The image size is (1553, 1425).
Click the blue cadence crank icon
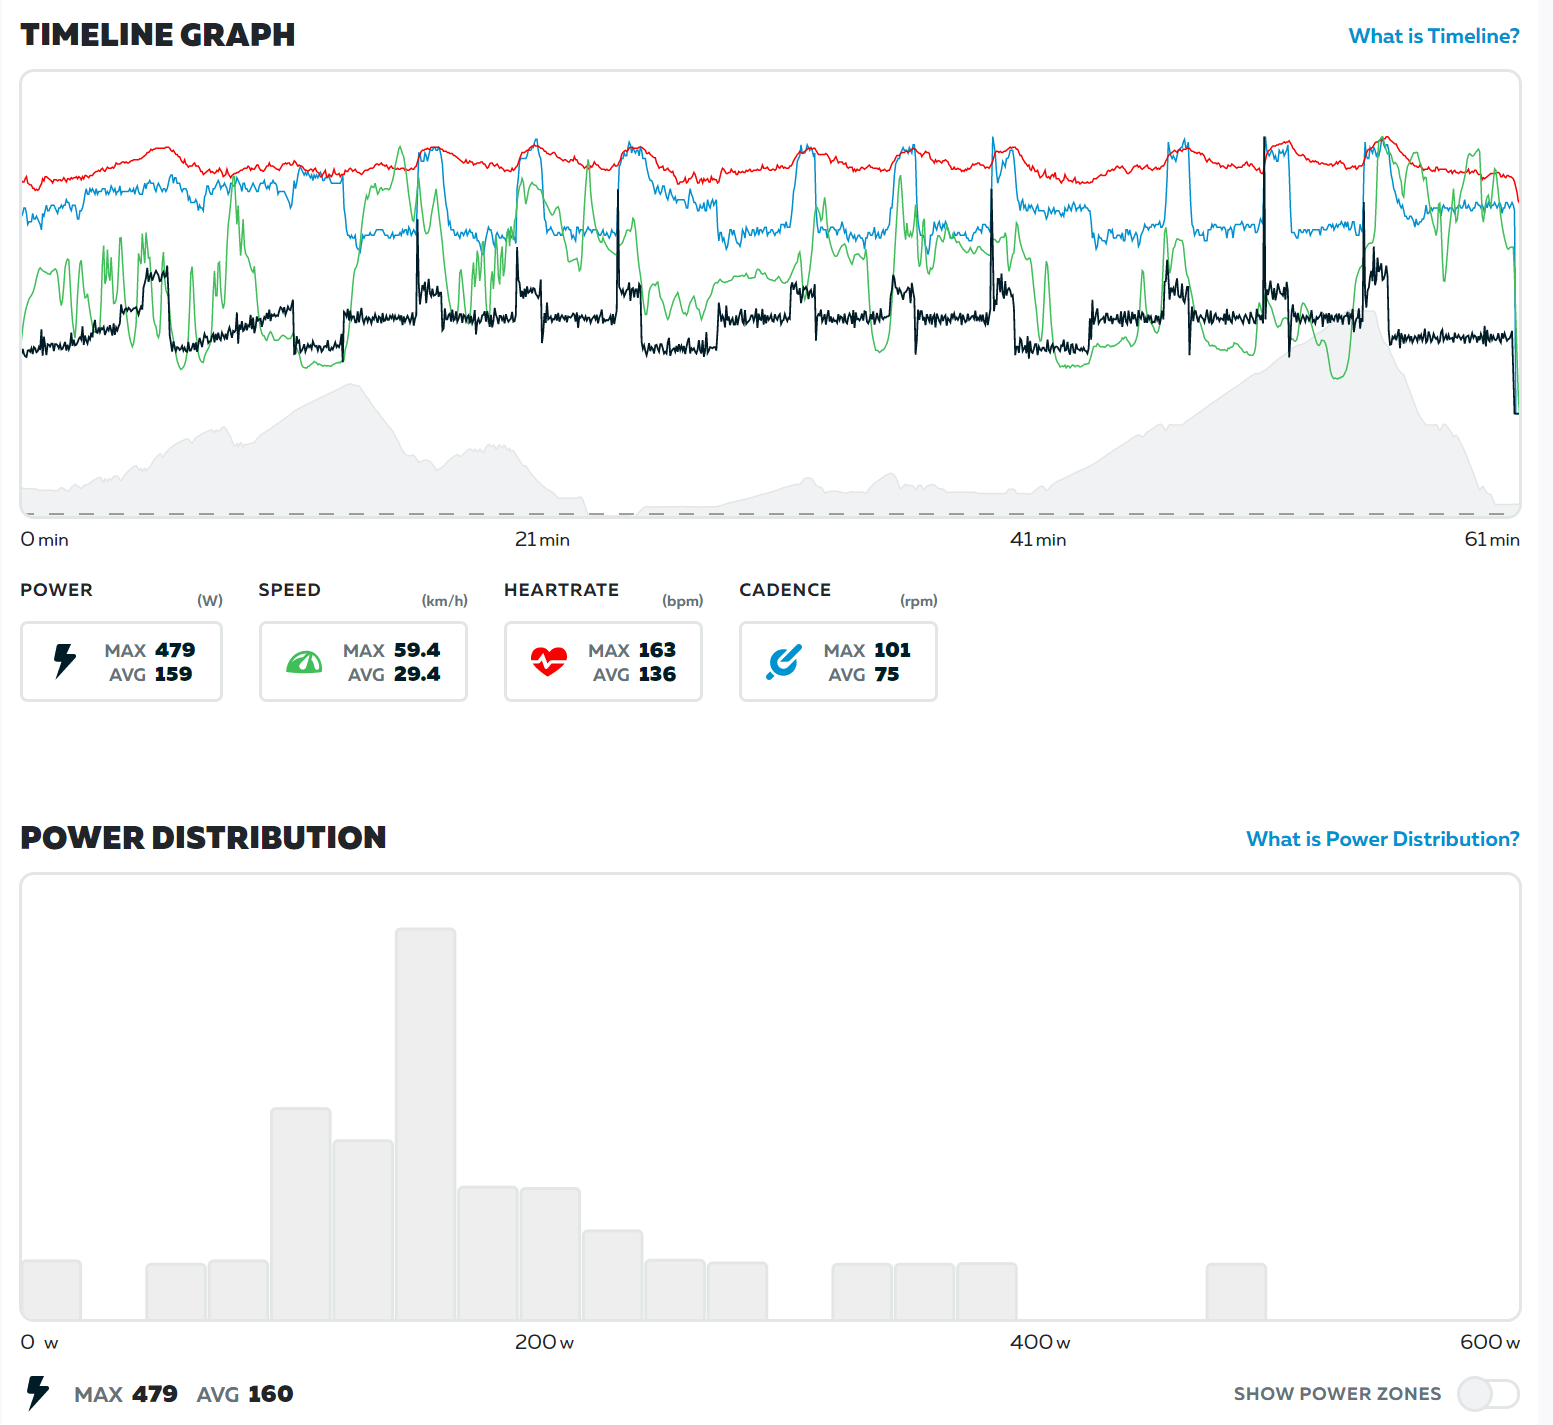[783, 661]
